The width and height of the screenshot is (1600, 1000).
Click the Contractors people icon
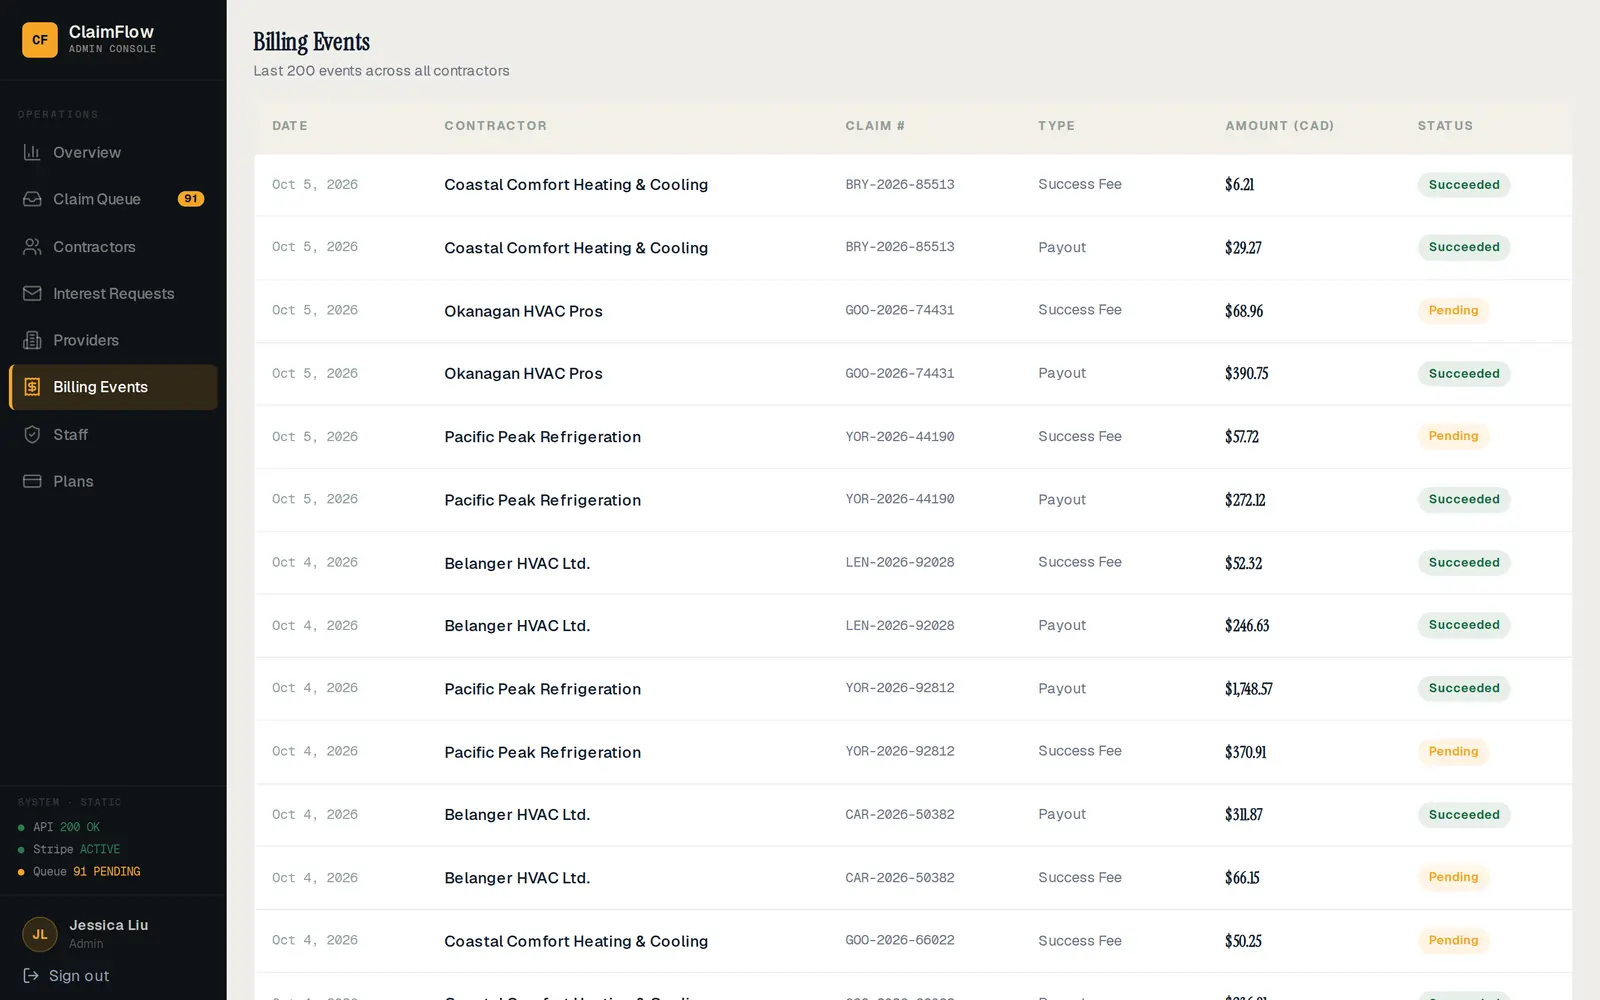pos(32,246)
